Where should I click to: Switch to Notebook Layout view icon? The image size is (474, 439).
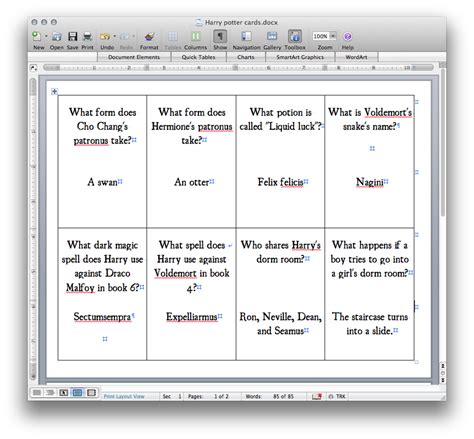point(91,393)
